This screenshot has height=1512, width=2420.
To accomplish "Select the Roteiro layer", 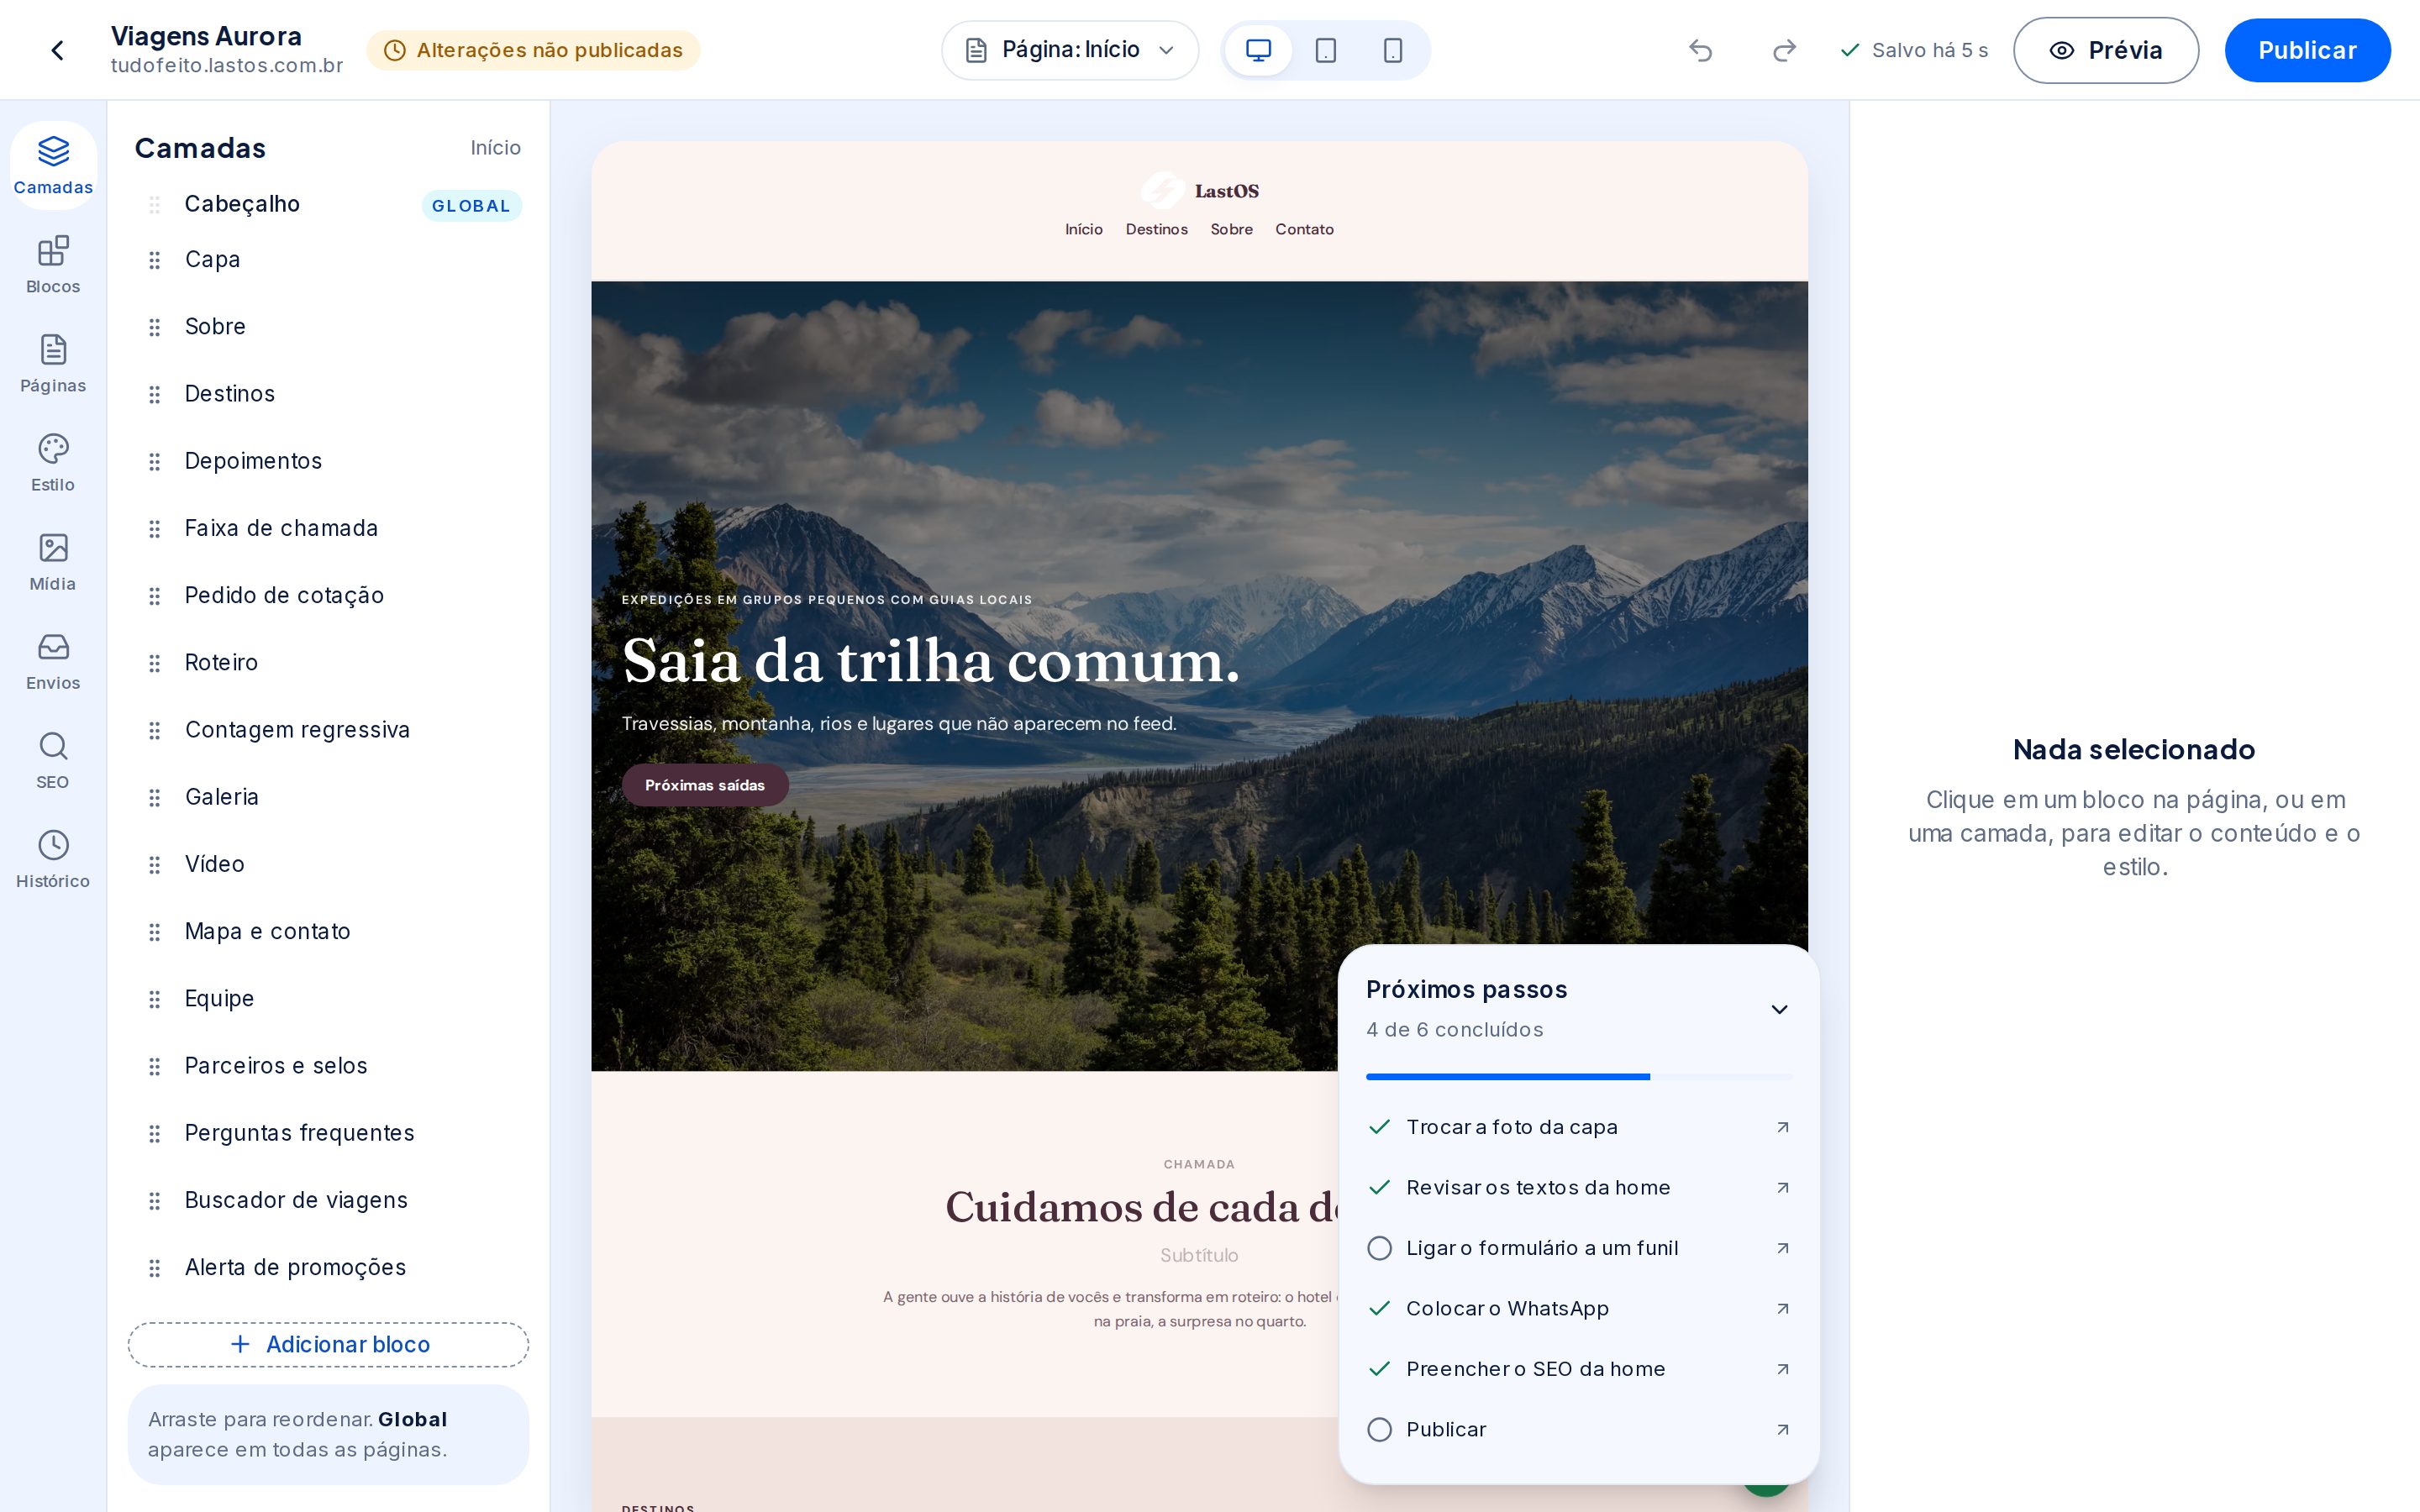I will pyautogui.click(x=328, y=663).
